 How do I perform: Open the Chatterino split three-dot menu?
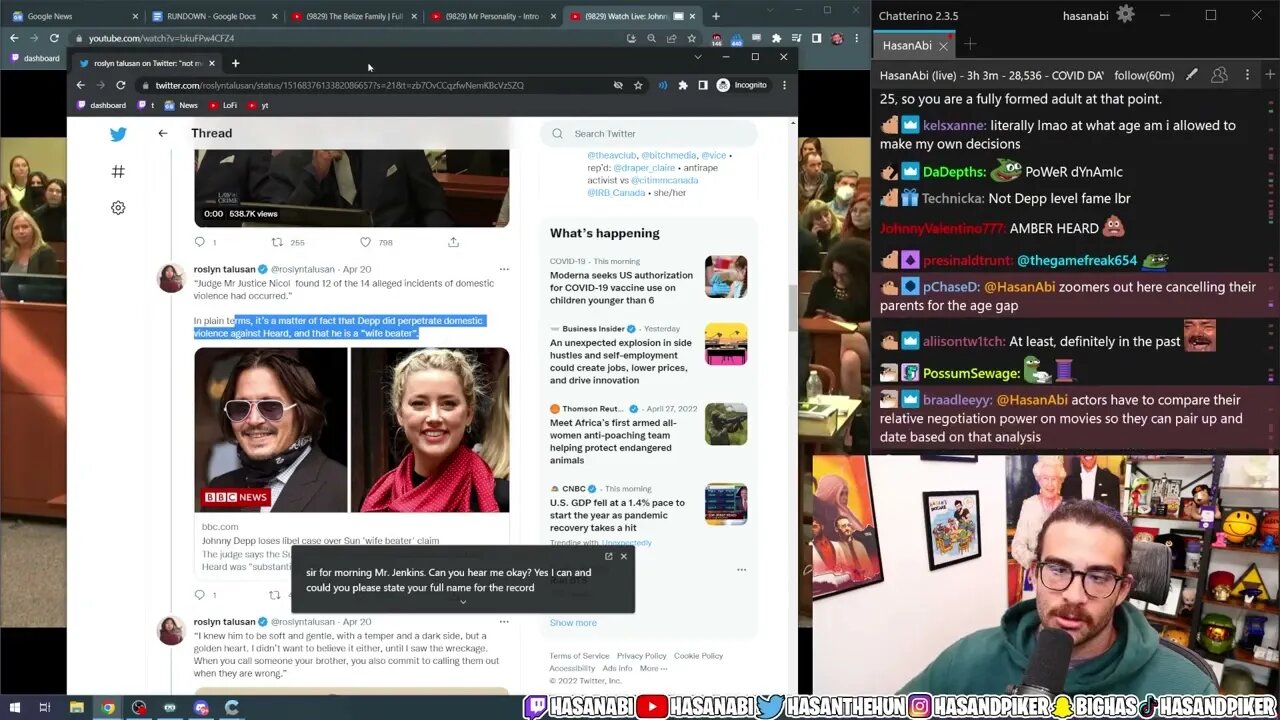point(1247,75)
